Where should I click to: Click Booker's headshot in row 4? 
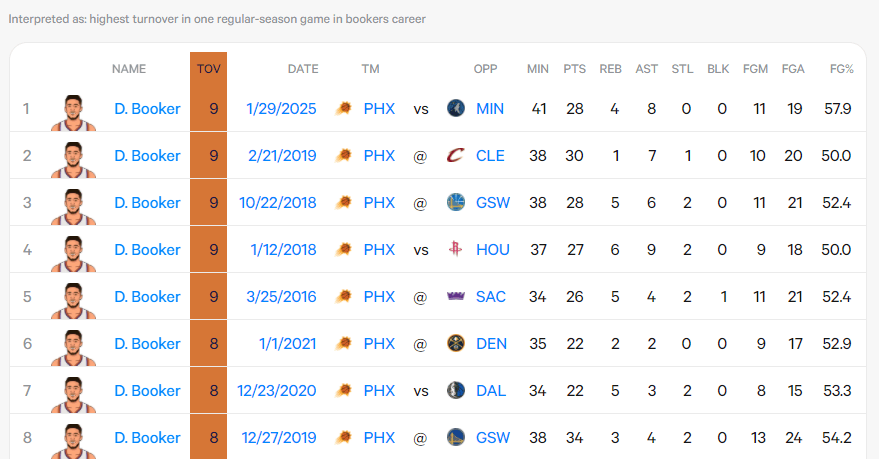coord(73,254)
